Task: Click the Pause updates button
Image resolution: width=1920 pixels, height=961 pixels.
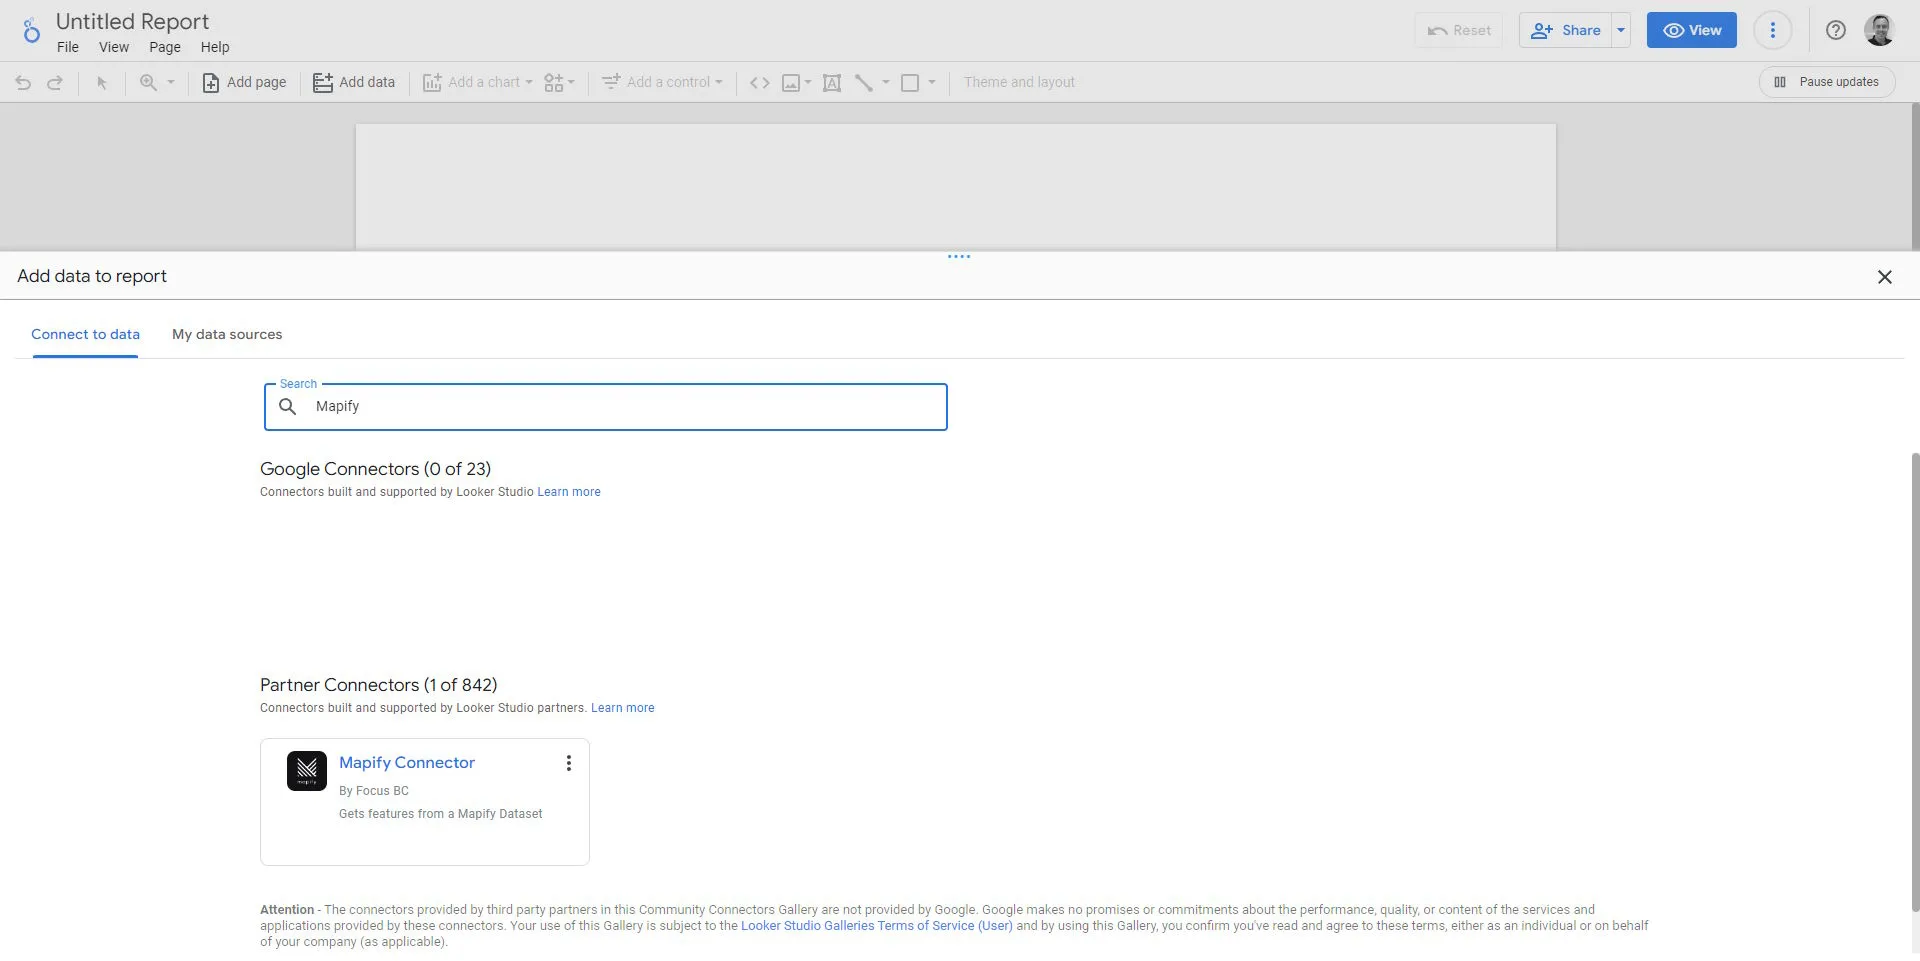Action: pyautogui.click(x=1827, y=82)
